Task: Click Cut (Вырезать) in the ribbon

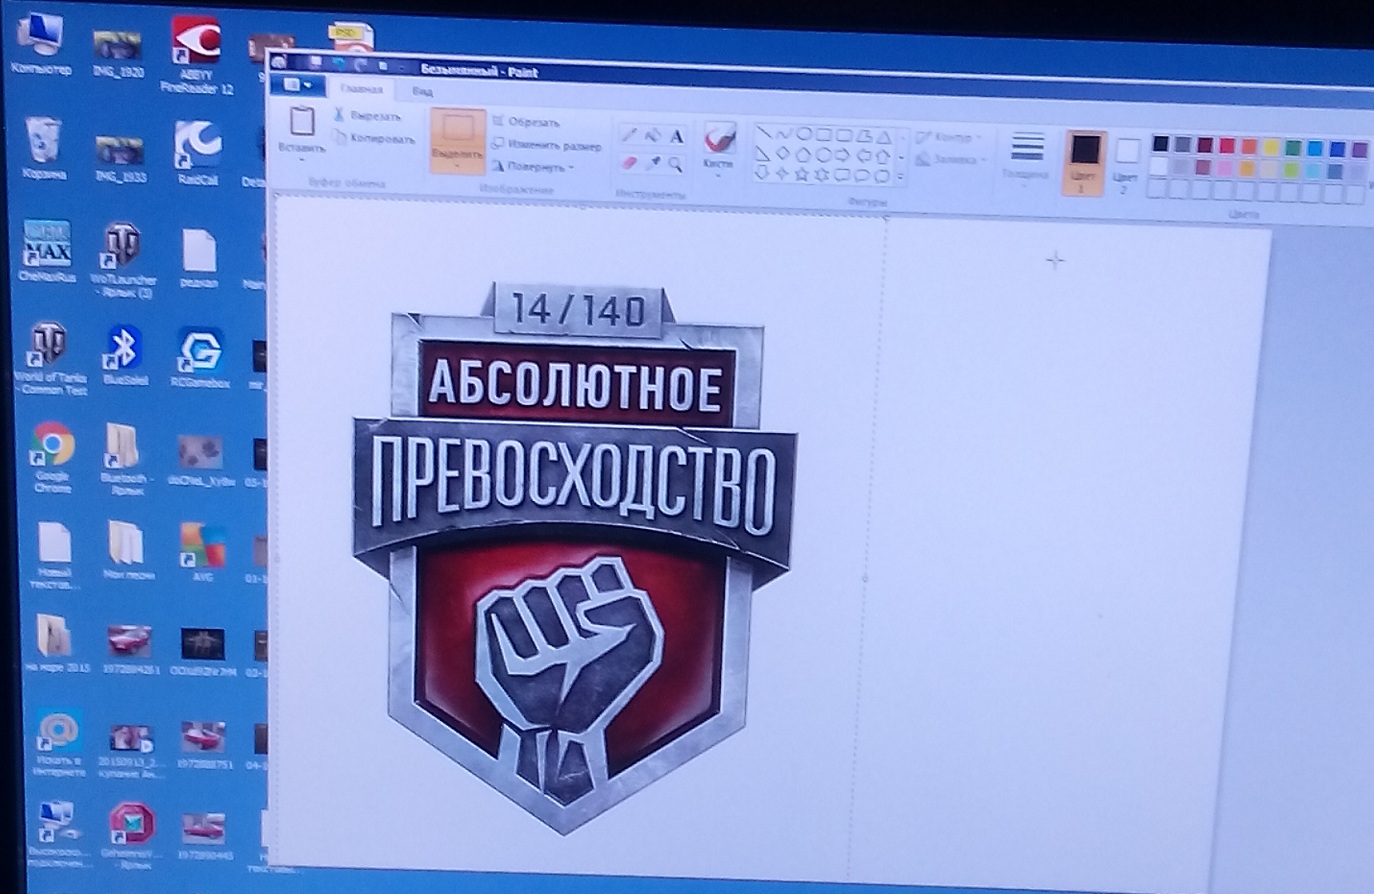Action: pos(367,116)
